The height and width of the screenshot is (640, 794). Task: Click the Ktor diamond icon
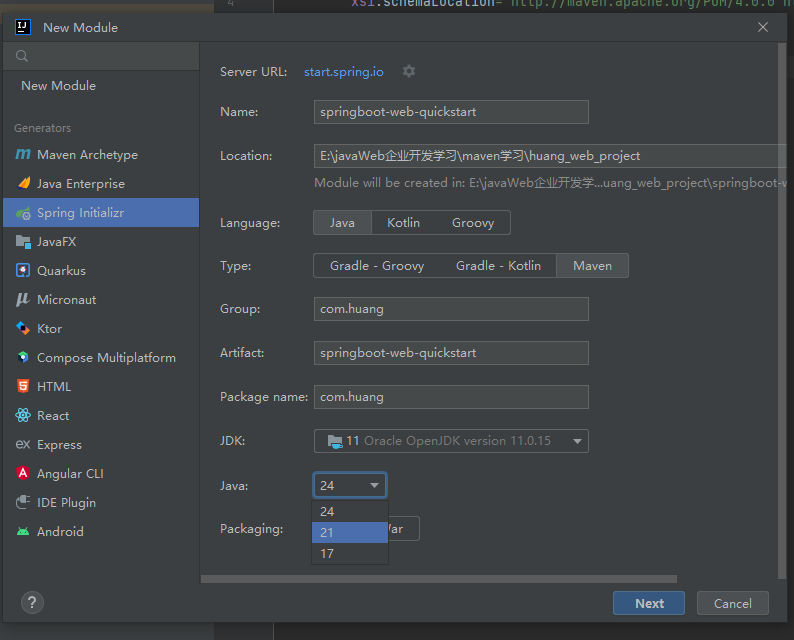click(x=23, y=328)
